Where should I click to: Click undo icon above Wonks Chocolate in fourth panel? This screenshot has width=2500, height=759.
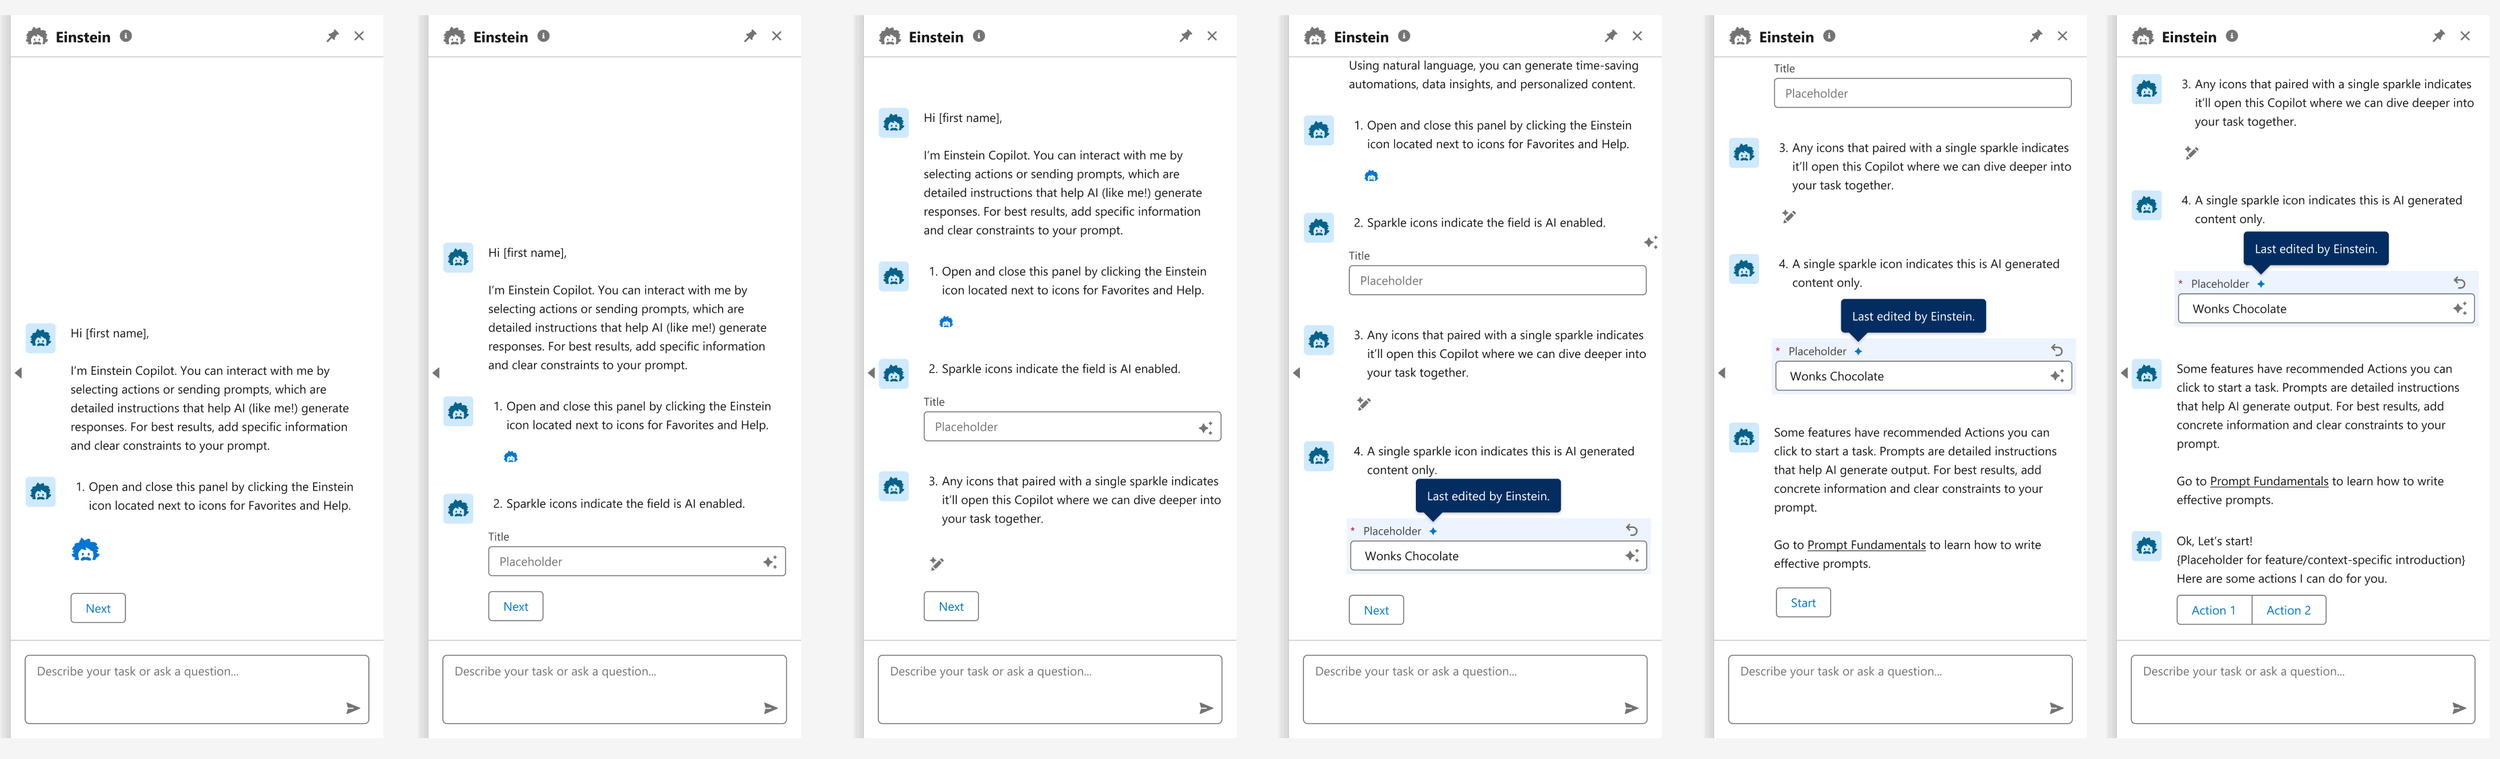click(1632, 530)
